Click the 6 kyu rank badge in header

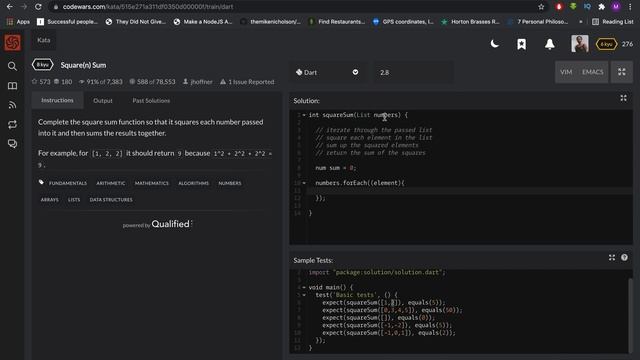click(x=606, y=44)
